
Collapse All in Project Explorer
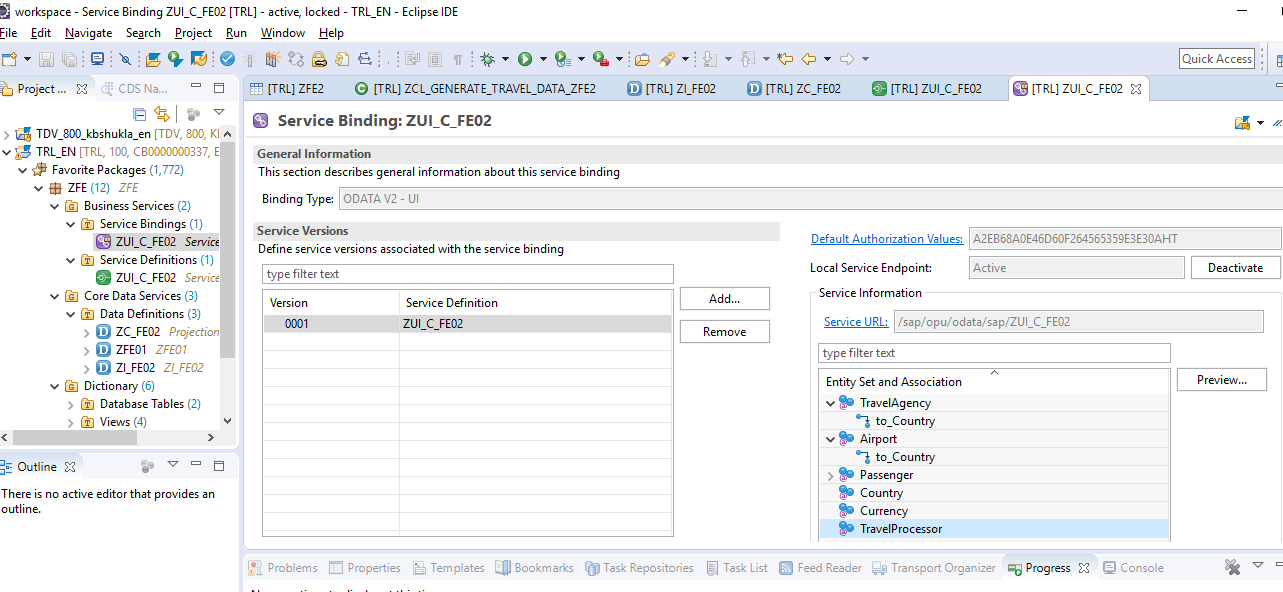(x=139, y=113)
